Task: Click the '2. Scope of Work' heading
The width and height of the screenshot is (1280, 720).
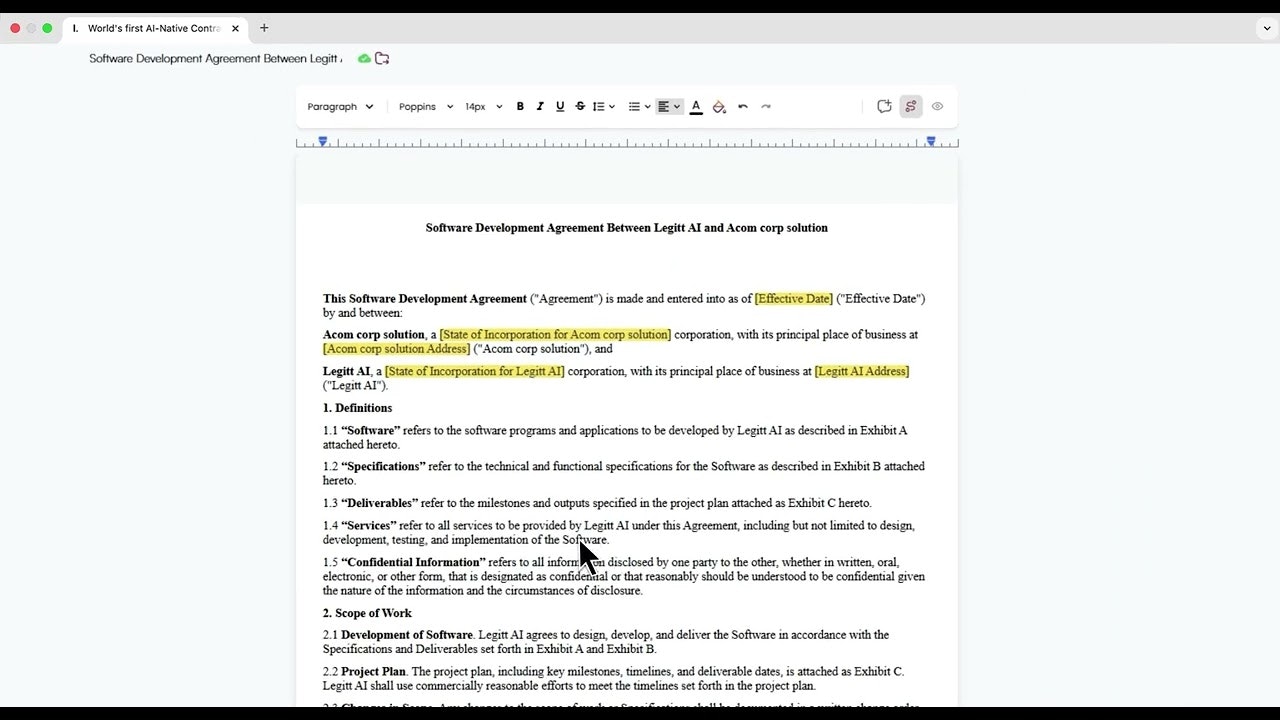Action: coord(367,613)
